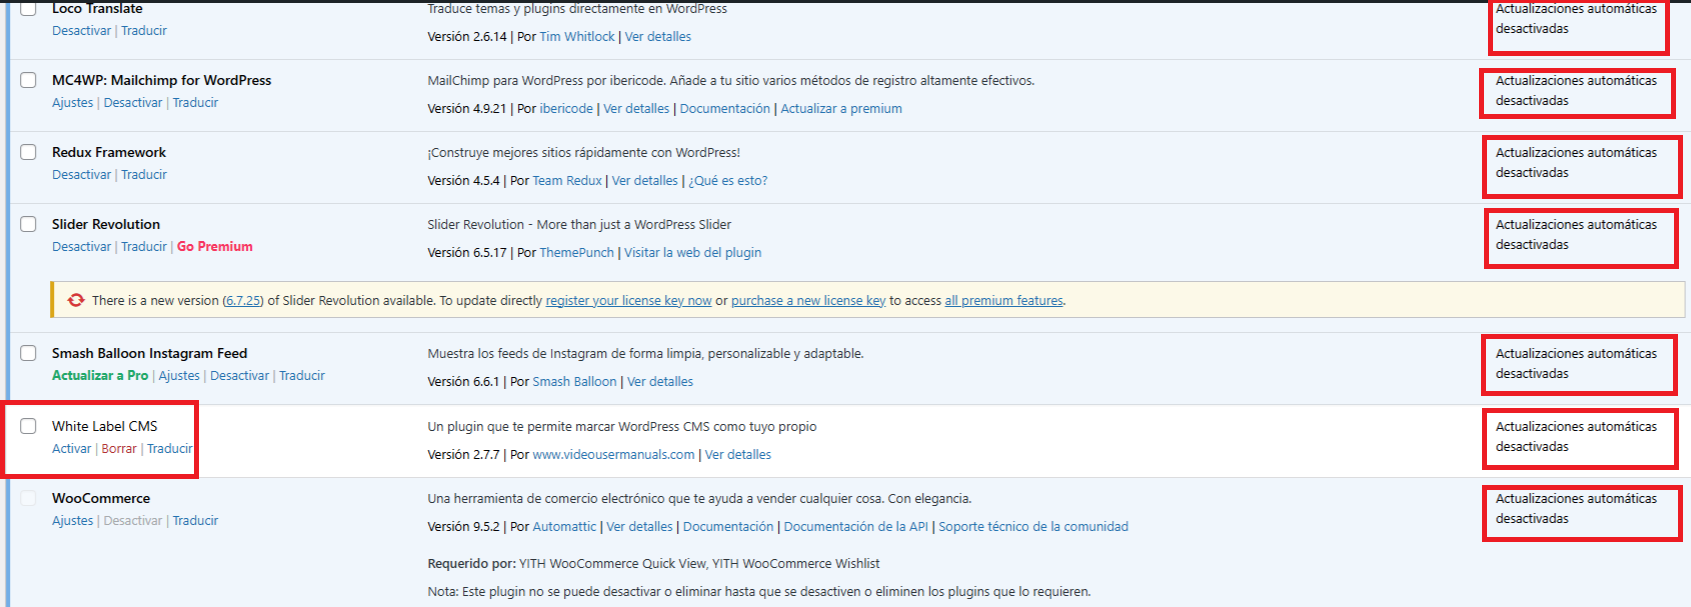Click auto-updates status text for WooCommerce
1691x607 pixels.
click(1576, 509)
